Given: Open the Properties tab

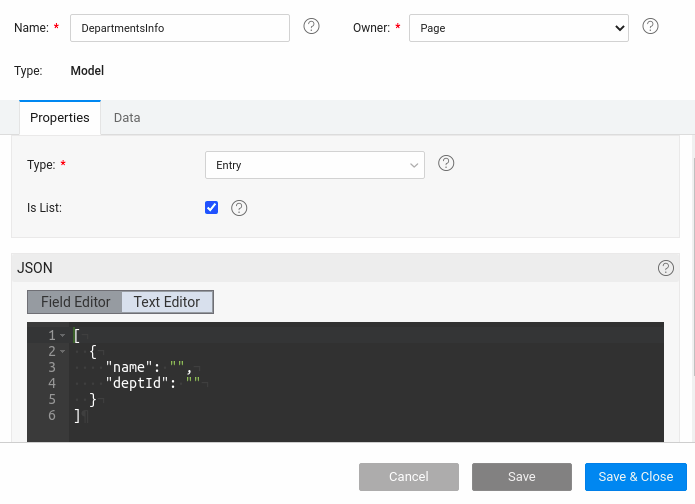Looking at the screenshot, I should pos(60,118).
